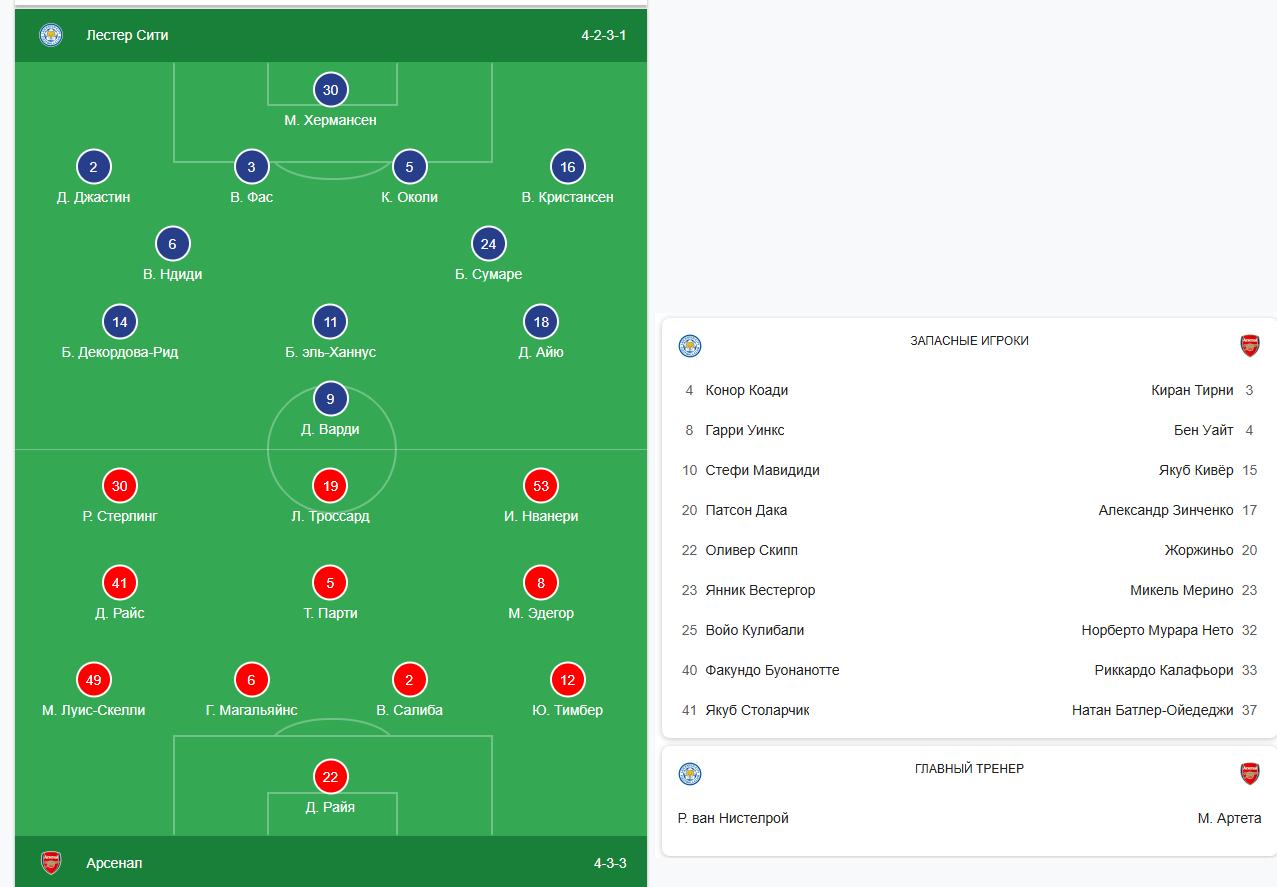This screenshot has height=887, width=1277.
Task: Click head coach Р. ван Нистелрой
Action: 733,818
